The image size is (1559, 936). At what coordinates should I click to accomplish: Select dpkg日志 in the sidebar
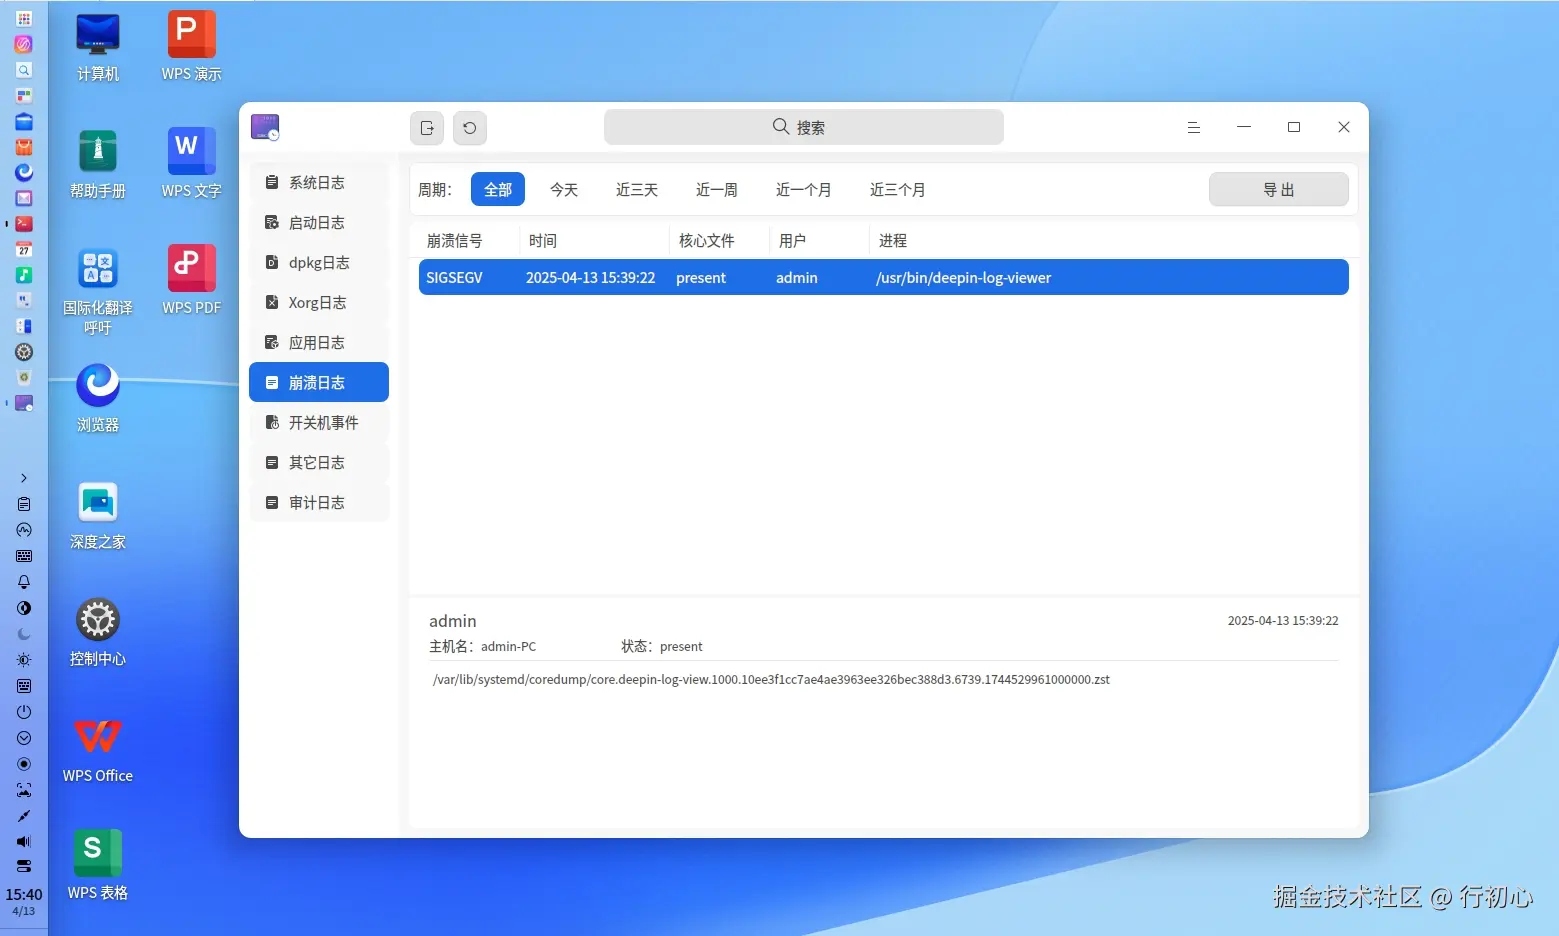pos(319,263)
